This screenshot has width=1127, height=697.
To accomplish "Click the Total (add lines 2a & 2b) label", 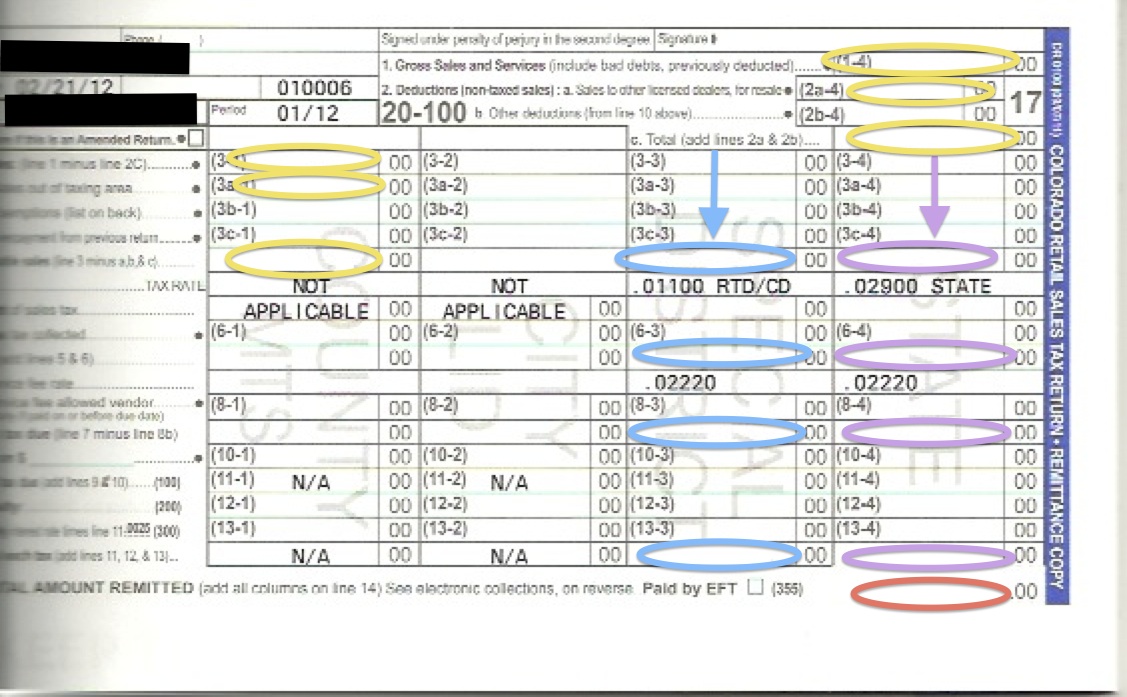I will [724, 139].
